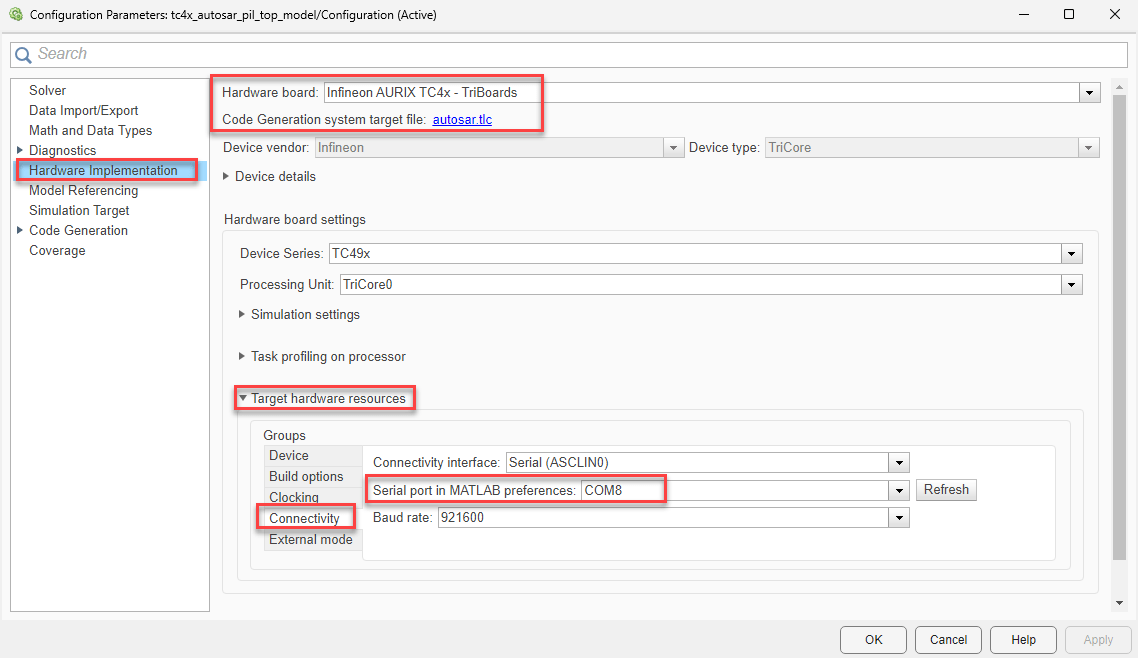1138x658 pixels.
Task: Switch to the Connectivity group tab
Action: point(304,518)
